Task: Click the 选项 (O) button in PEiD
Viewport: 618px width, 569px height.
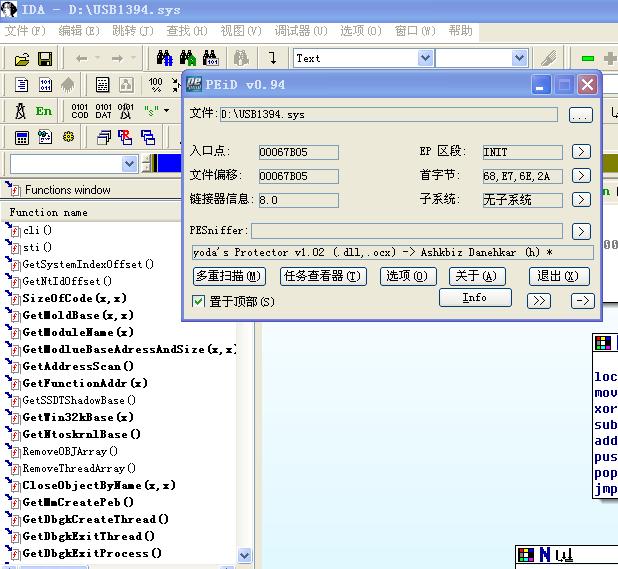Action: pyautogui.click(x=408, y=276)
